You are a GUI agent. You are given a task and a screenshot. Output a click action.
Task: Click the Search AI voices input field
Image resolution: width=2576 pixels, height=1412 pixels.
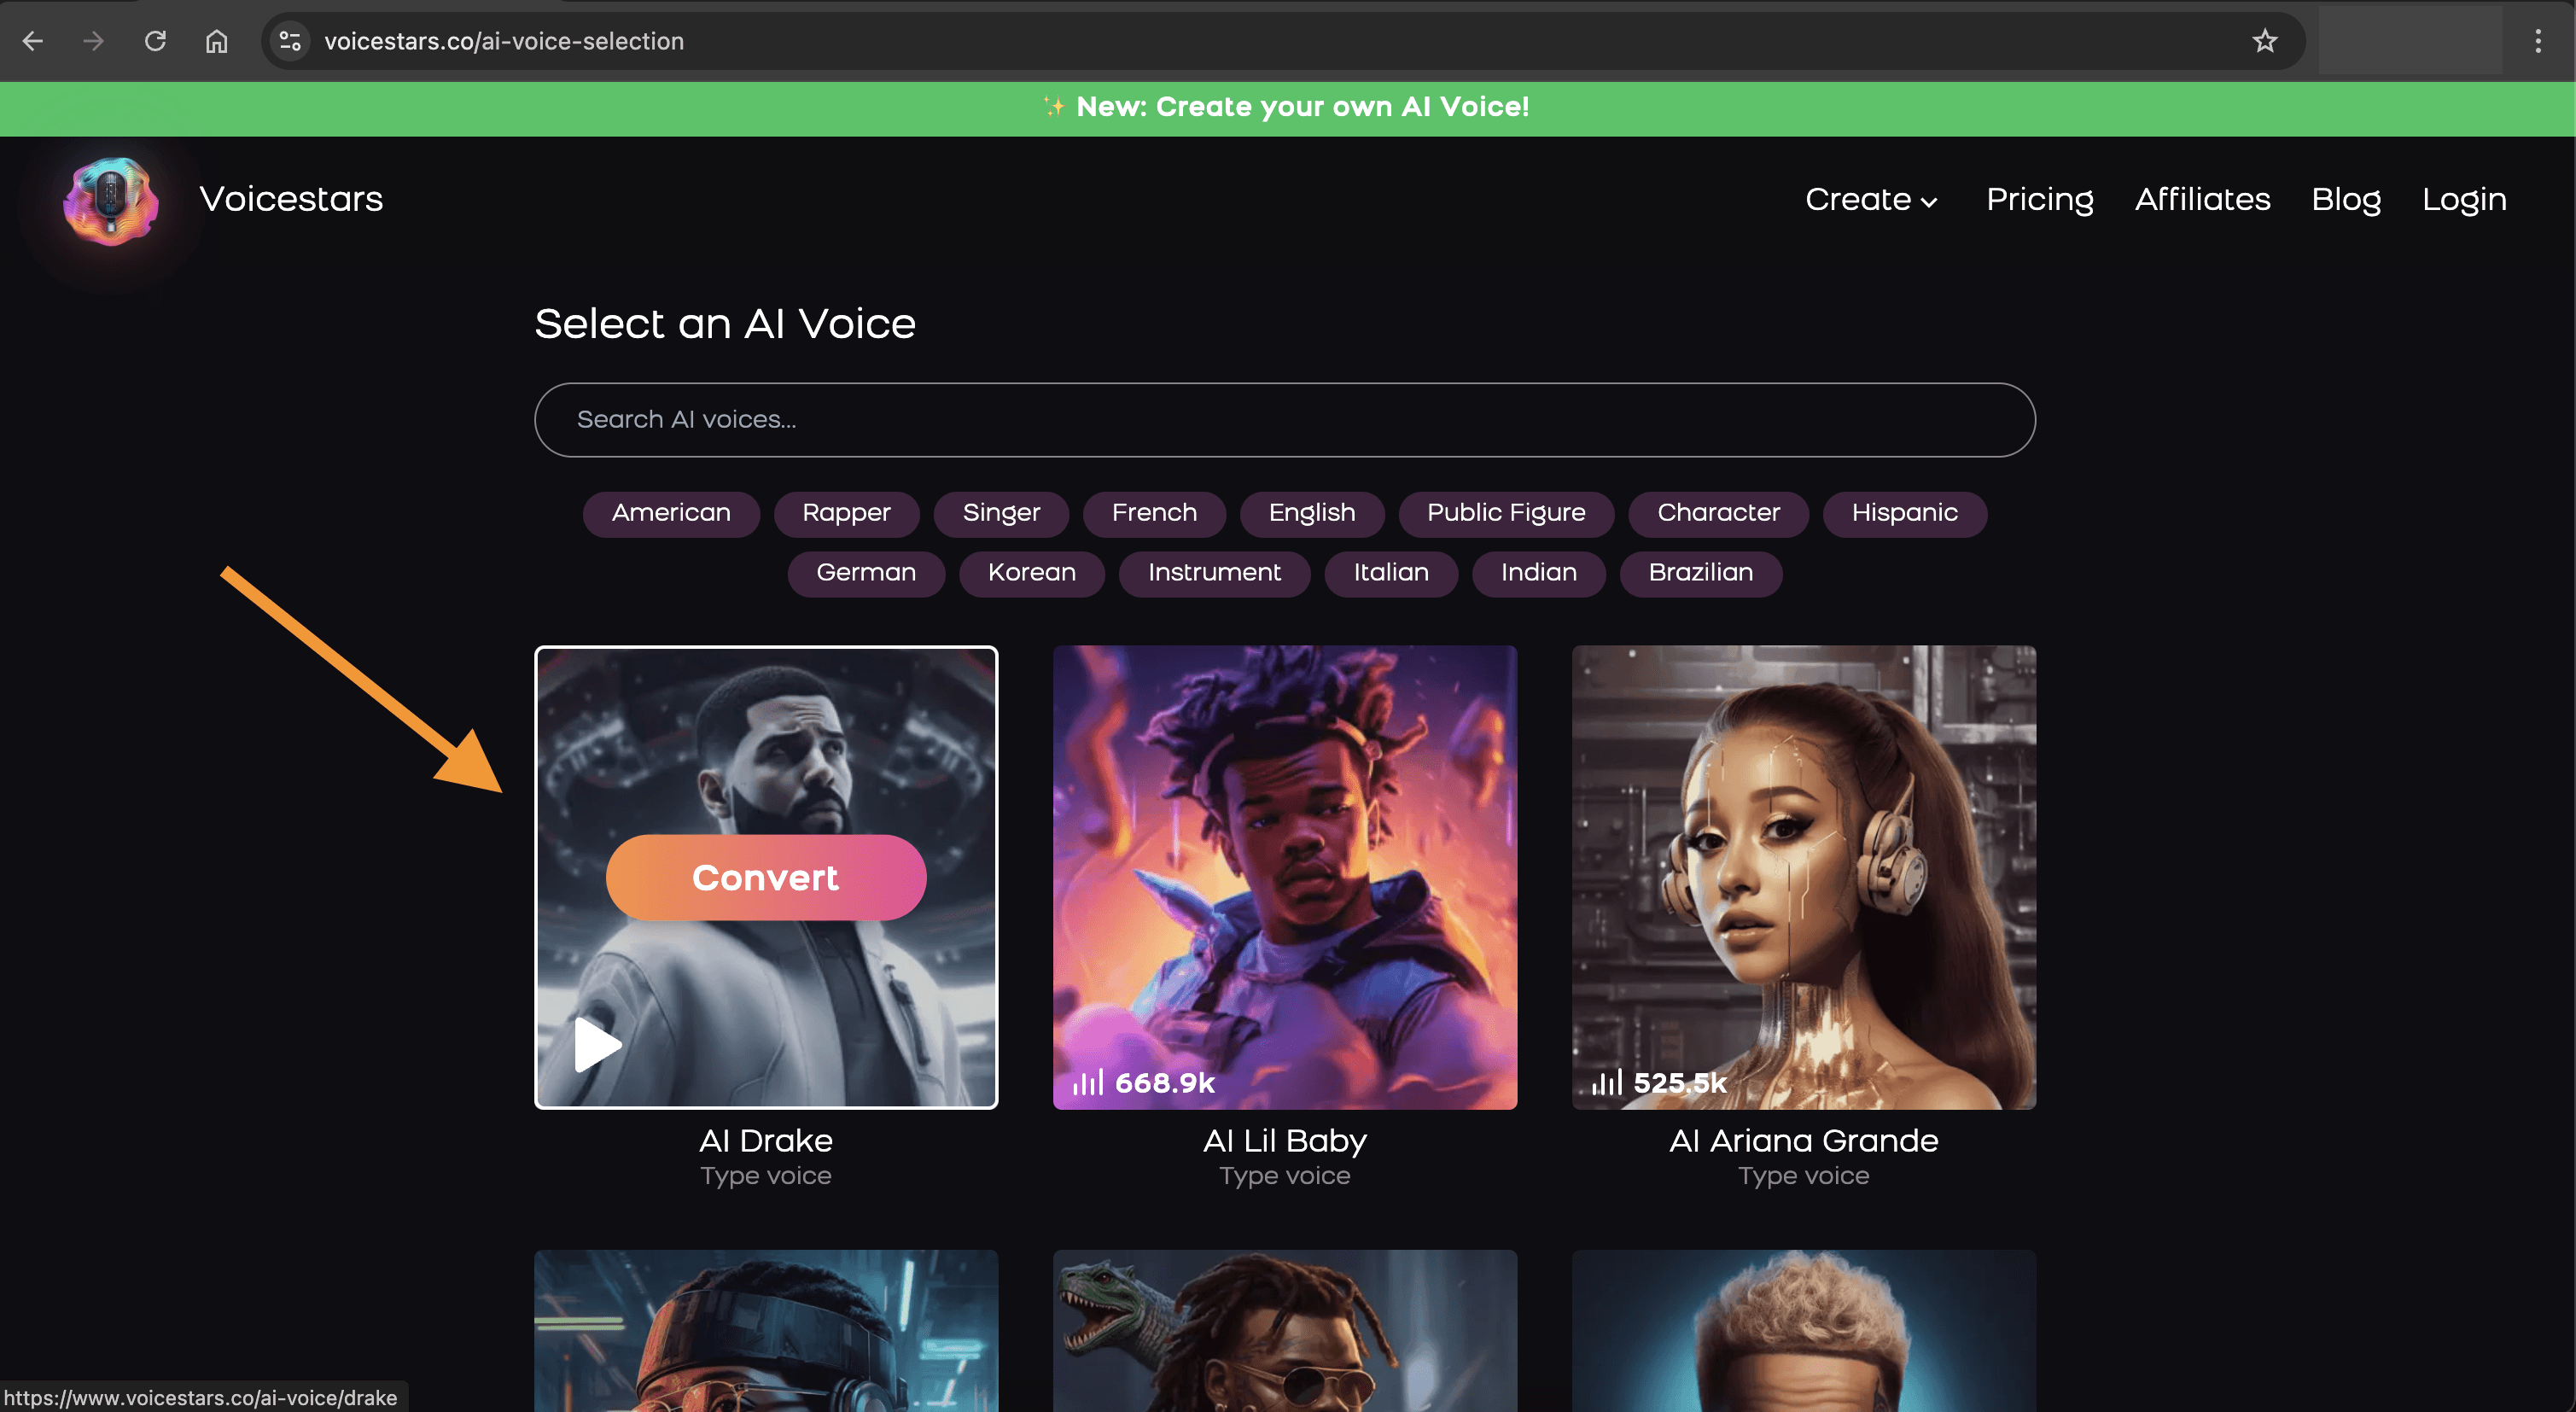[x=1285, y=419]
